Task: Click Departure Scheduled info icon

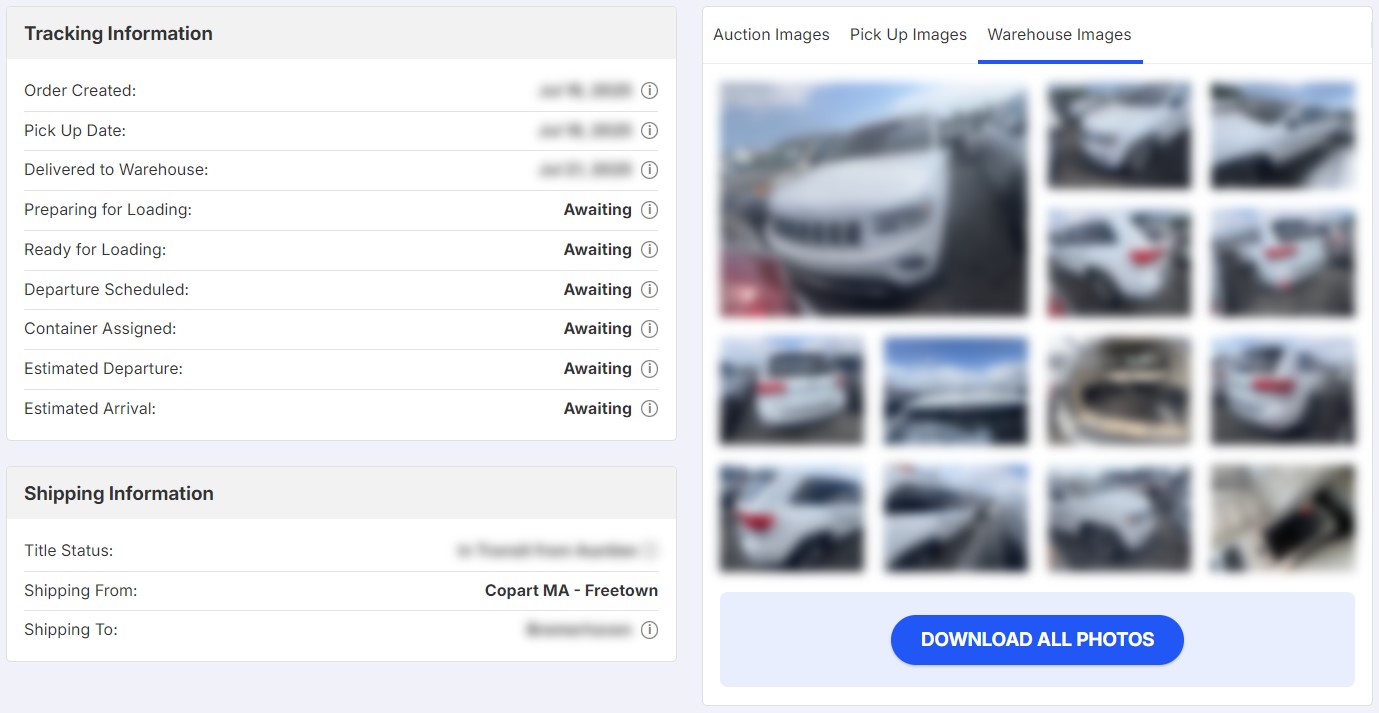Action: coord(649,290)
